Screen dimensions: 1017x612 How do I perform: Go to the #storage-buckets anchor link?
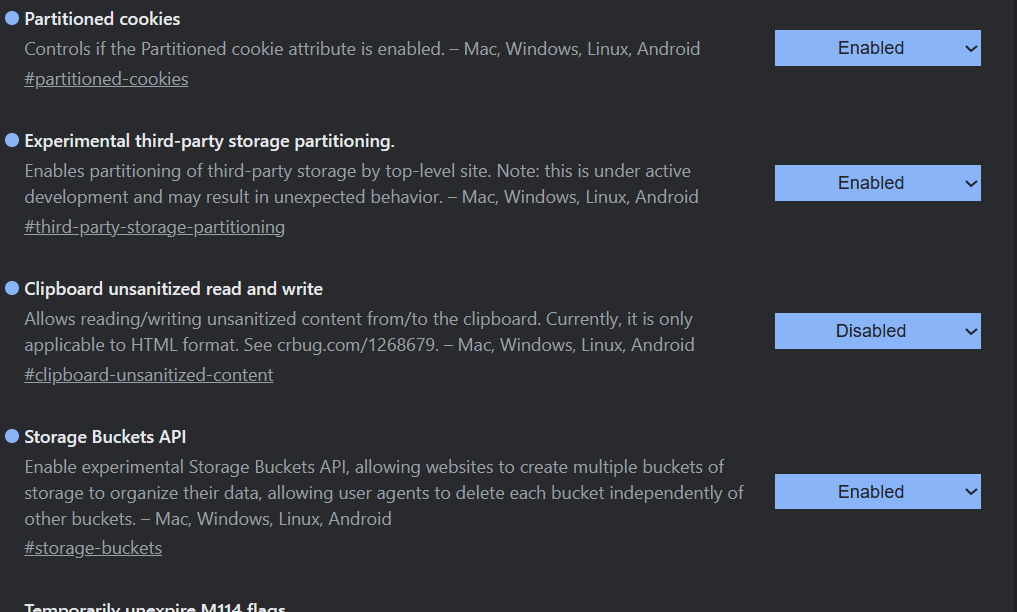[93, 548]
